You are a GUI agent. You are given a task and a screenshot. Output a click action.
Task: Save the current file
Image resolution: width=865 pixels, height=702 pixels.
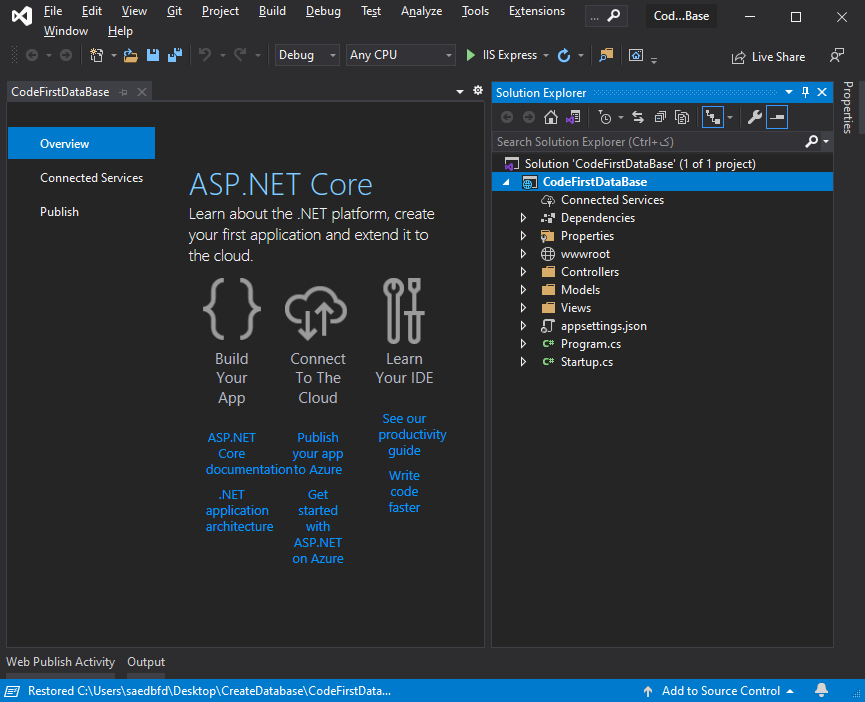tap(153, 55)
